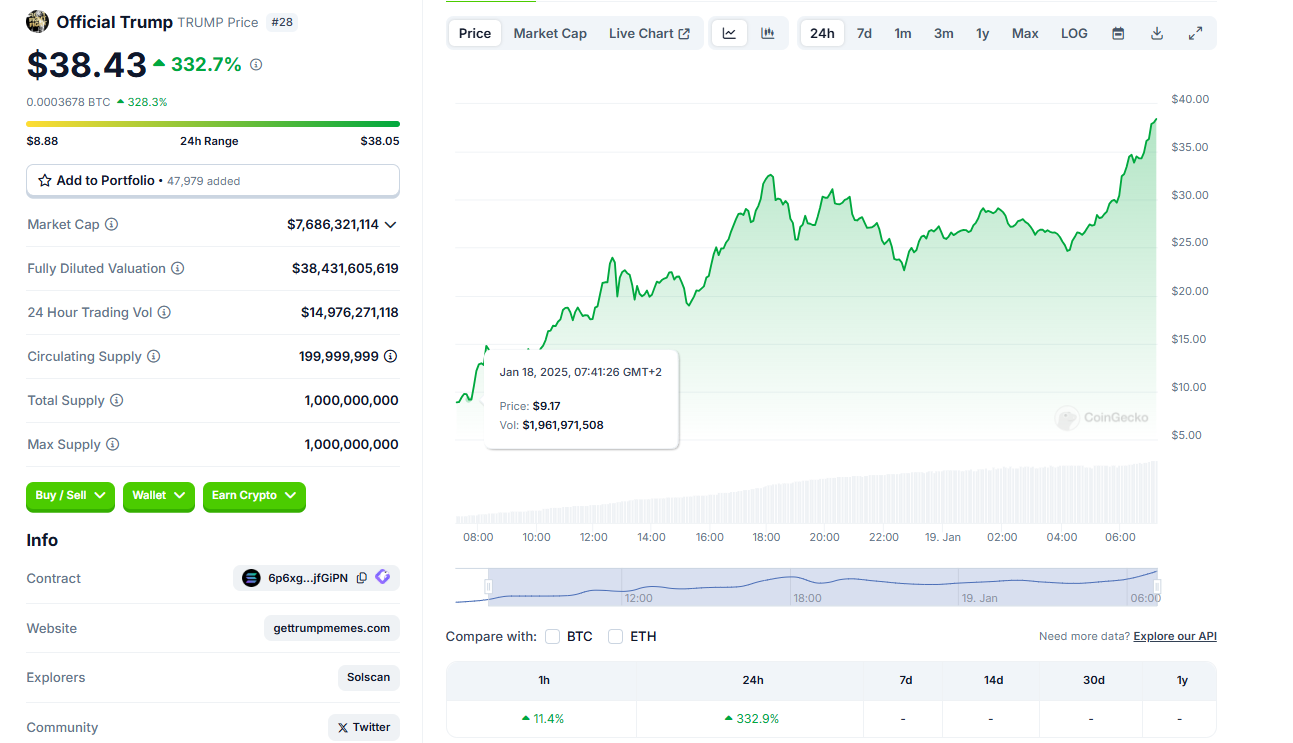Switch to line chart view icon

pos(730,33)
